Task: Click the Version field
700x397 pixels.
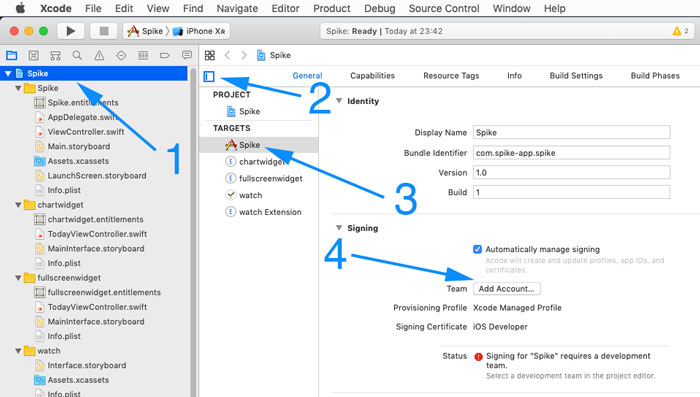Action: (571, 172)
